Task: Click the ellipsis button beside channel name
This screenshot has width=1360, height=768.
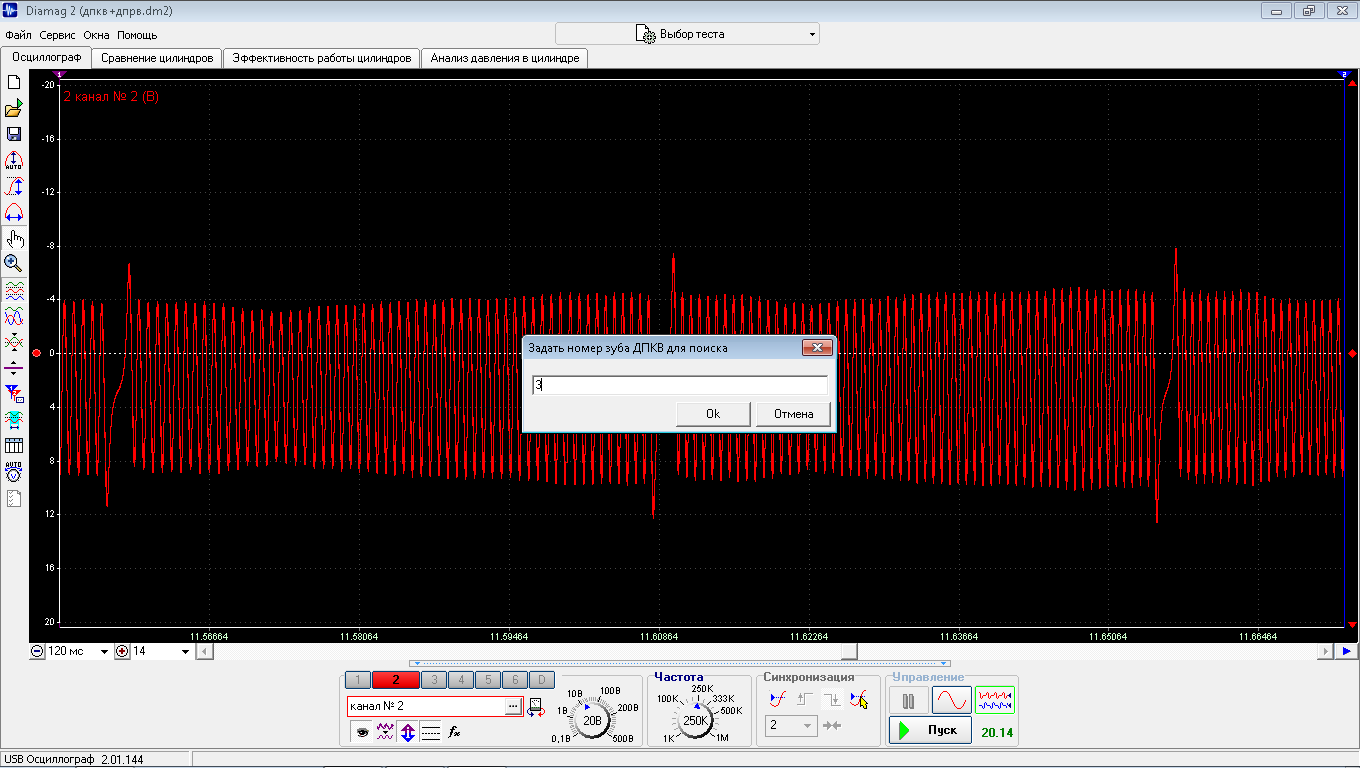Action: click(513, 707)
